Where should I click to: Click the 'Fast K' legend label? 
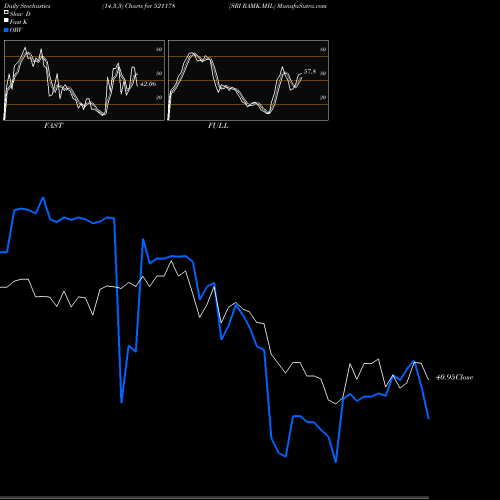click(x=19, y=22)
